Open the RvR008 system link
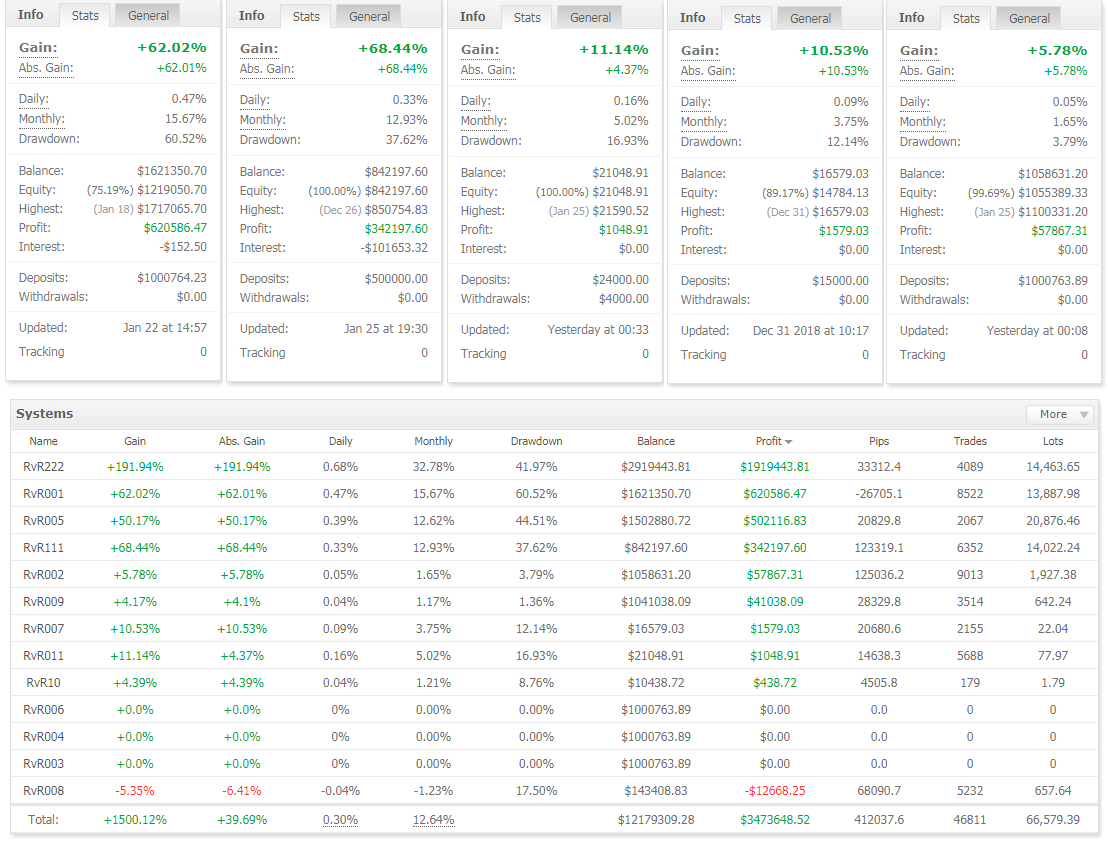The height and width of the screenshot is (842, 1108). [44, 790]
